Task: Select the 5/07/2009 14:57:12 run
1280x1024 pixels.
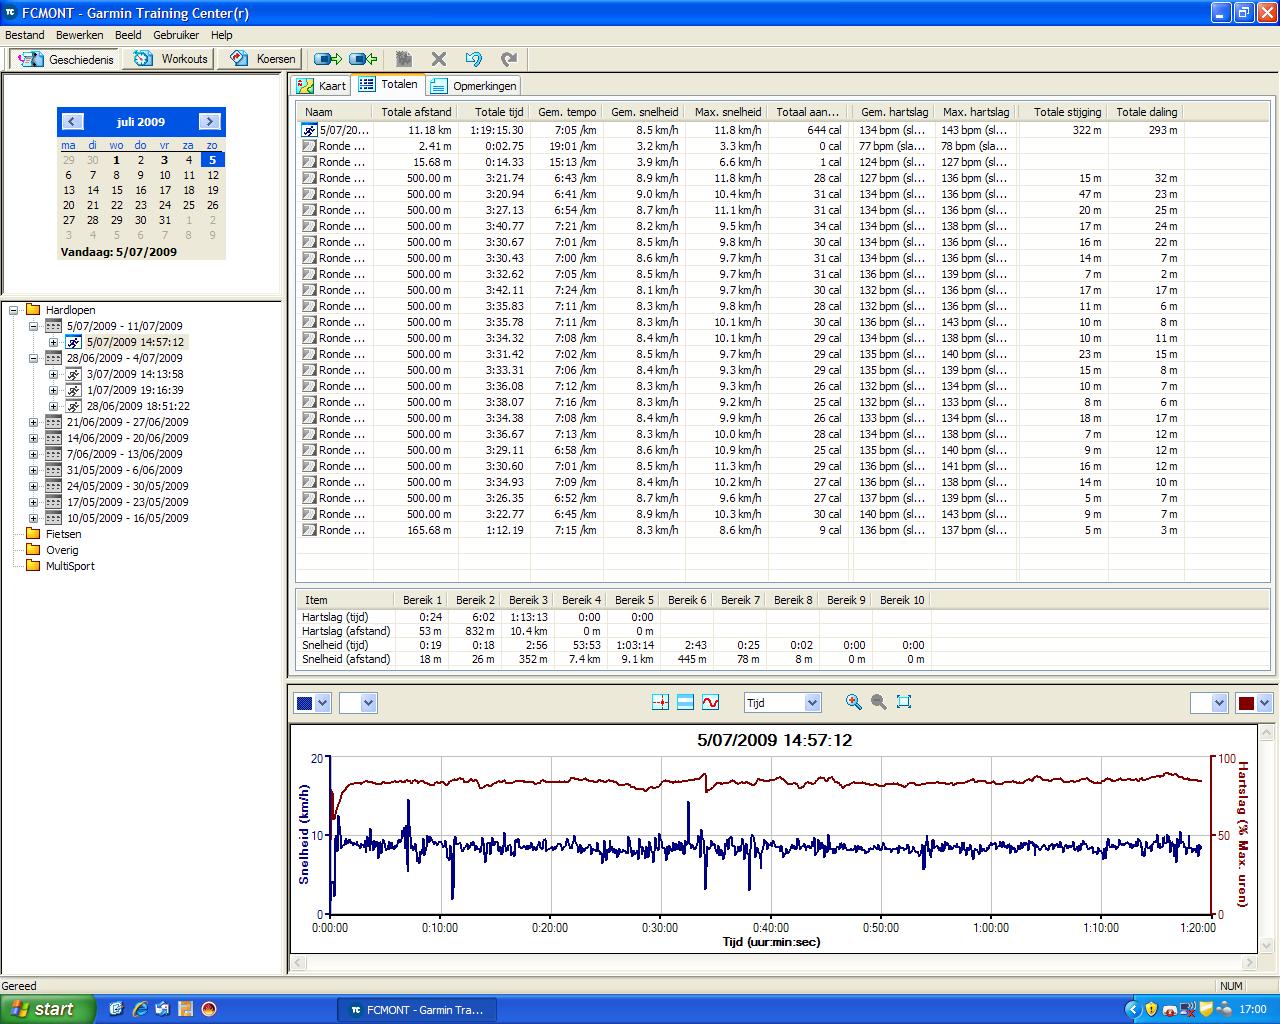Action: click(x=135, y=342)
